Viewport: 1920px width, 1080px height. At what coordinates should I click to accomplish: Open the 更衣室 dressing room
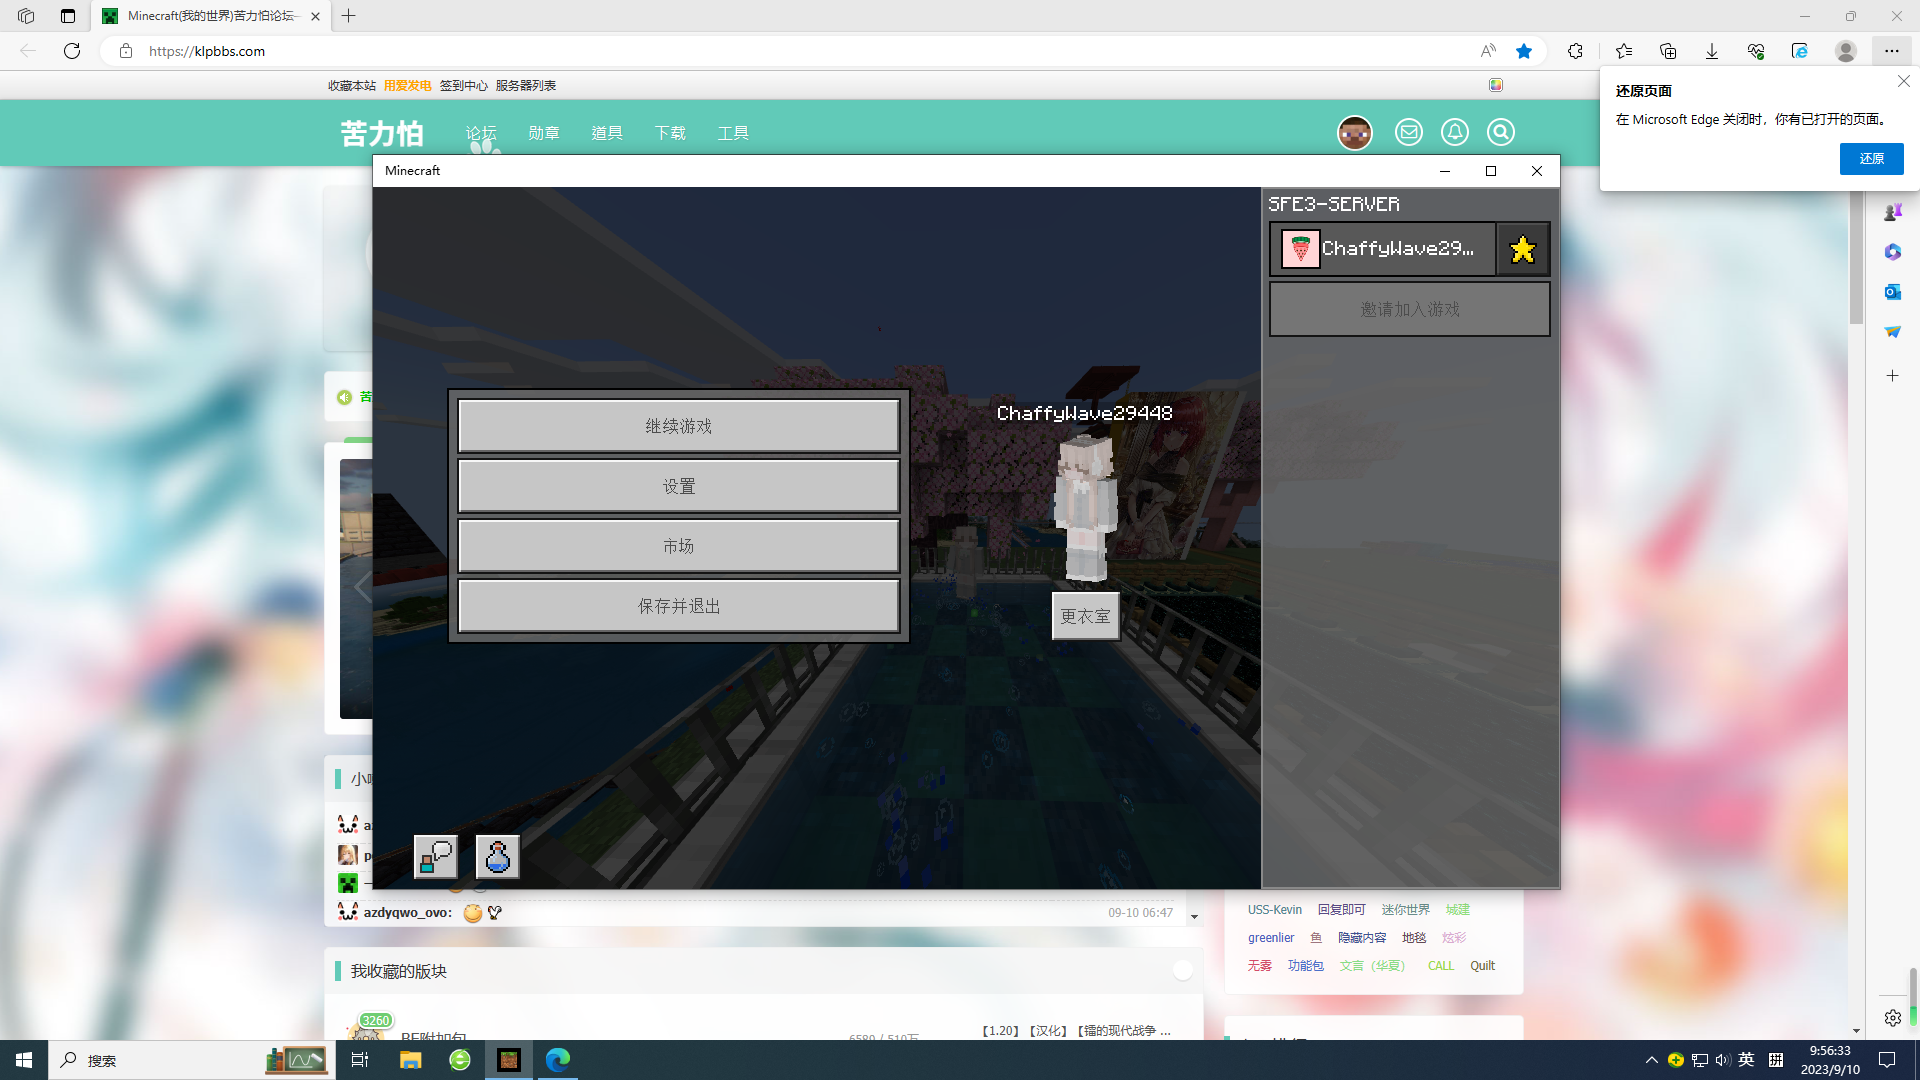click(x=1085, y=616)
